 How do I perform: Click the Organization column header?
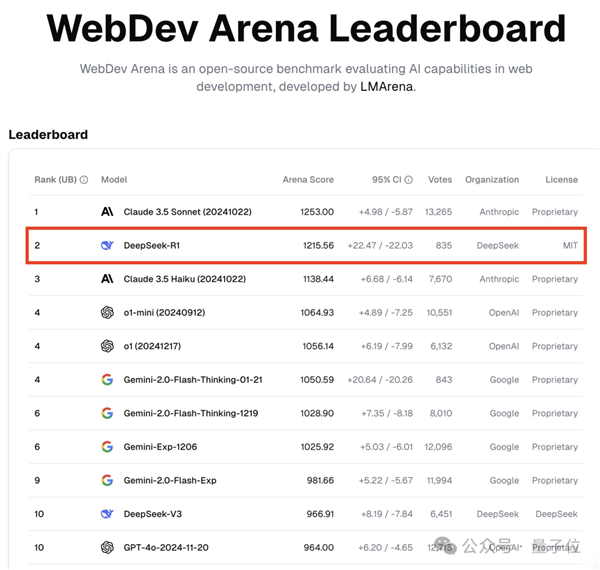(492, 180)
